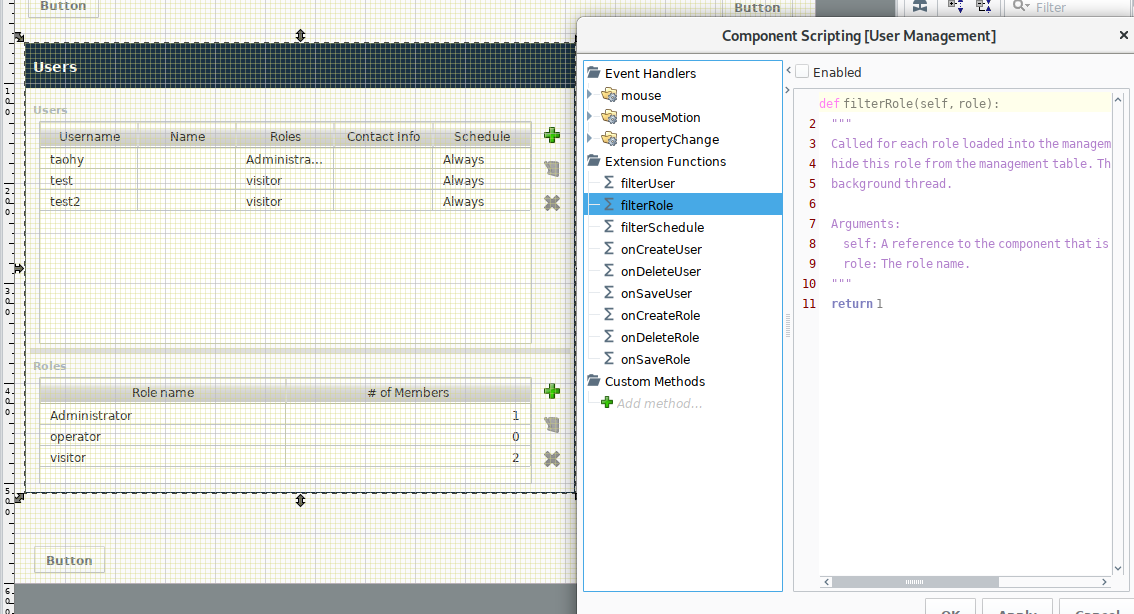Click the delete user X icon
The image size is (1134, 614).
click(551, 203)
